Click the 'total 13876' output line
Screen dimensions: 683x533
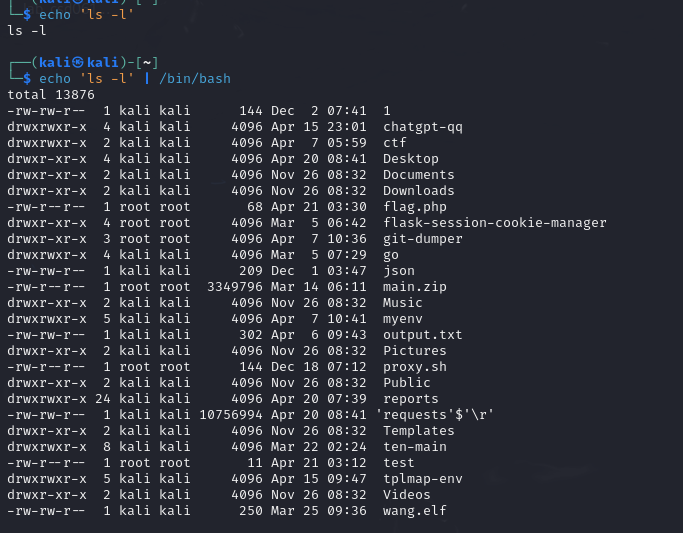click(51, 94)
